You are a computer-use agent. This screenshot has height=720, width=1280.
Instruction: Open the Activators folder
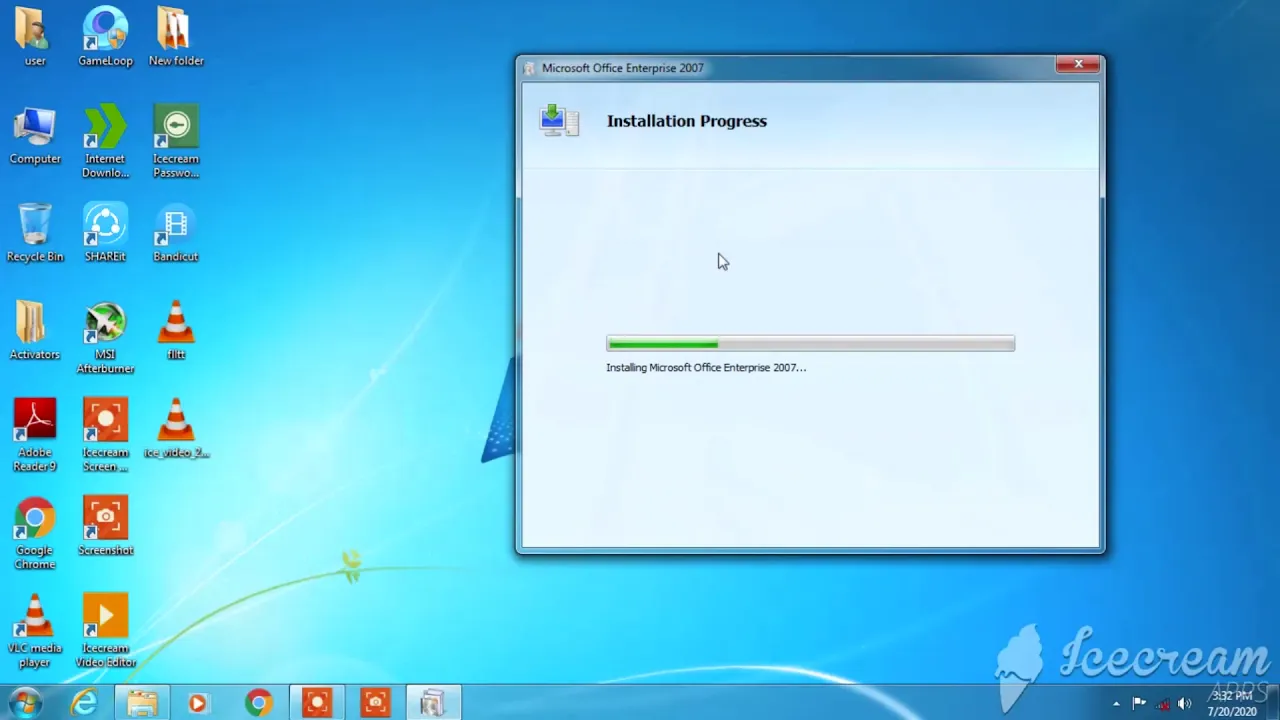pyautogui.click(x=35, y=331)
